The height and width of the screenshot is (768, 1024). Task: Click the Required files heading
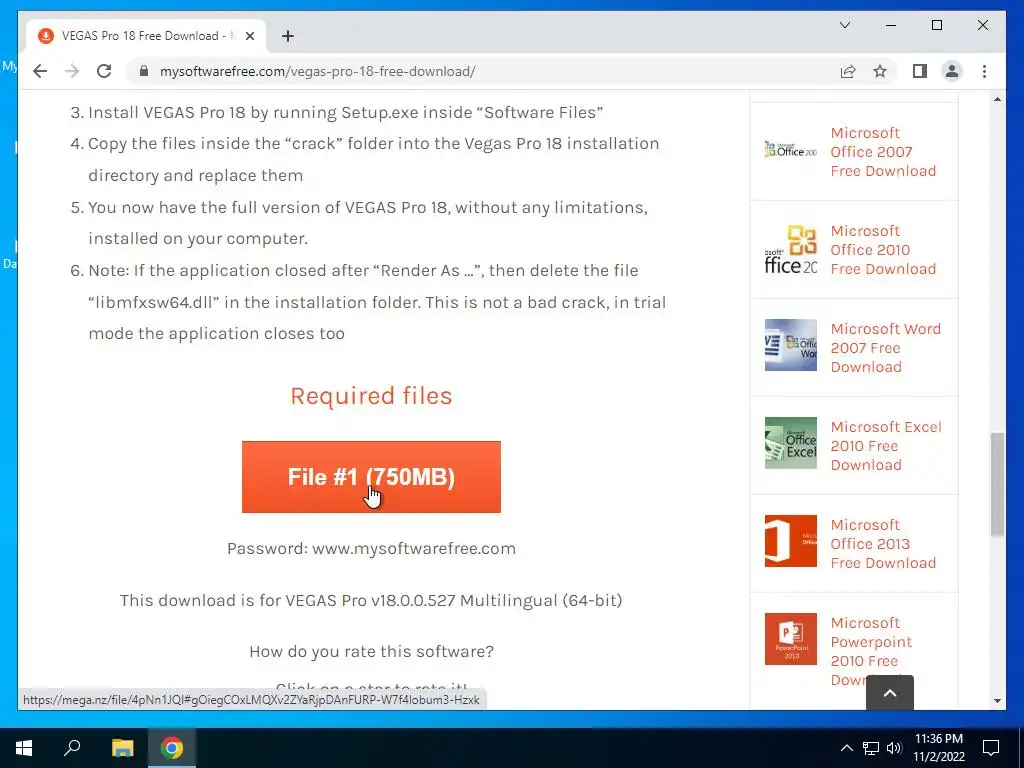pos(371,396)
